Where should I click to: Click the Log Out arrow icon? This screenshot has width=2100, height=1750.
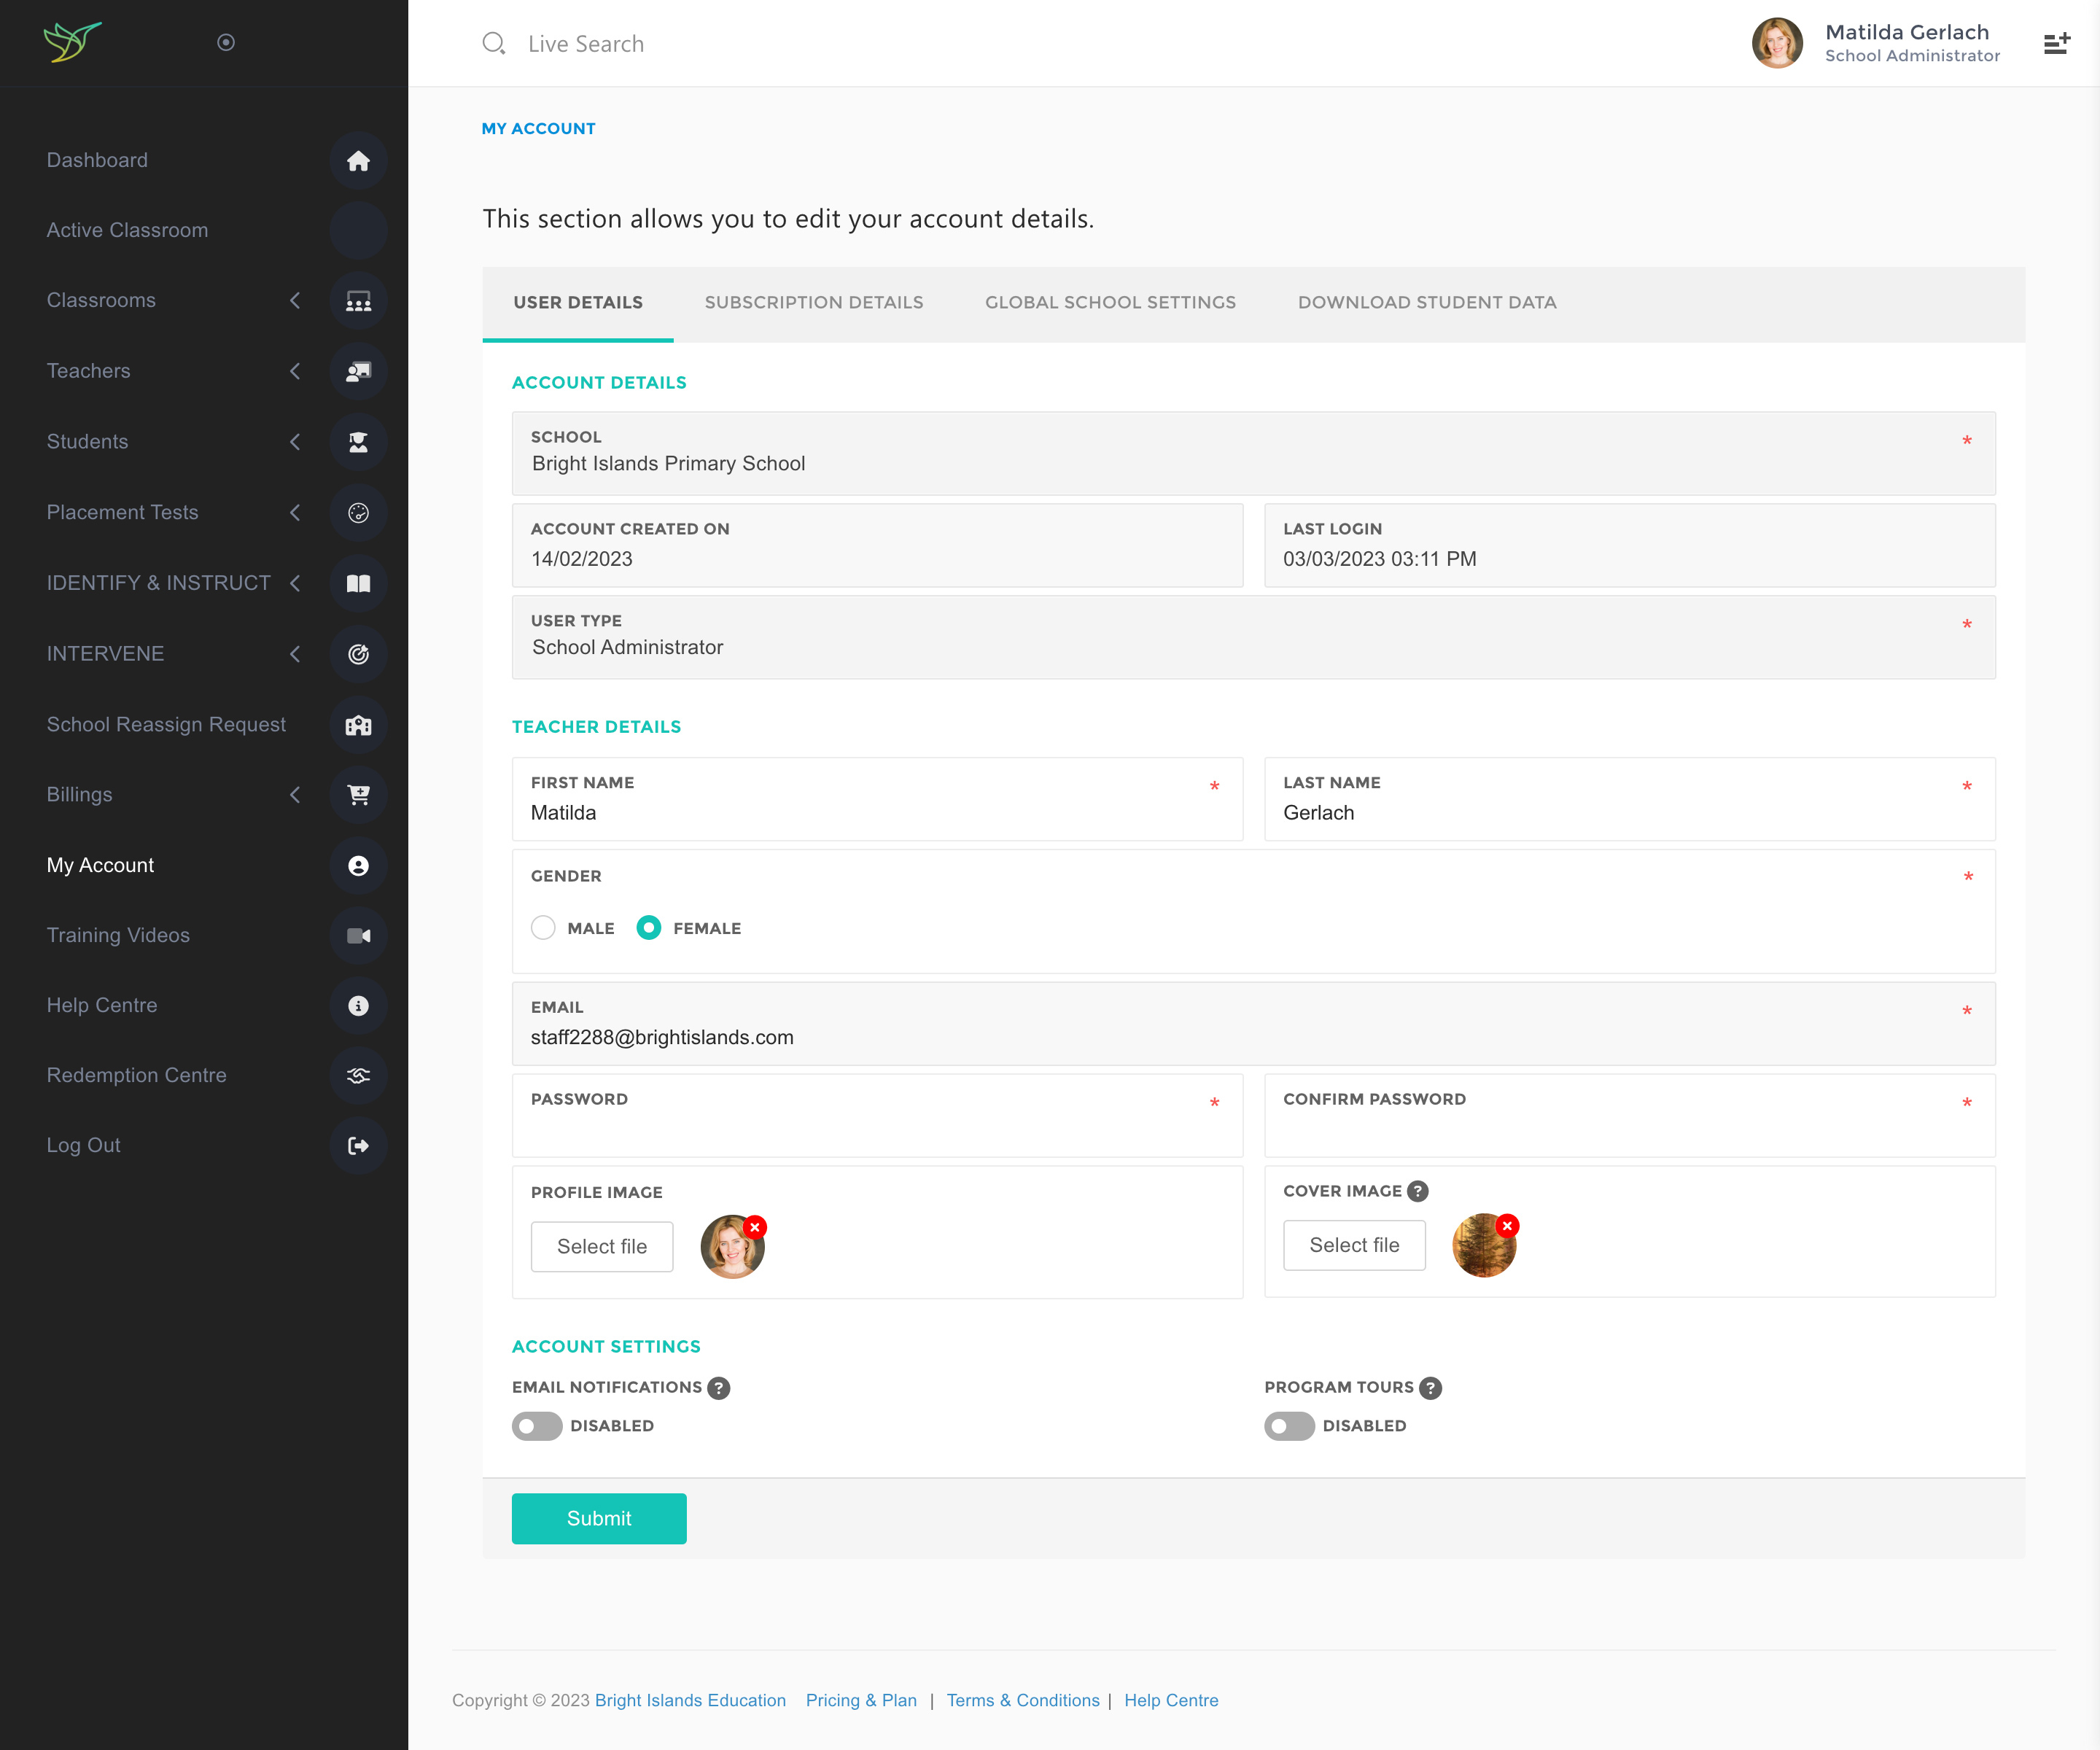pos(358,1145)
